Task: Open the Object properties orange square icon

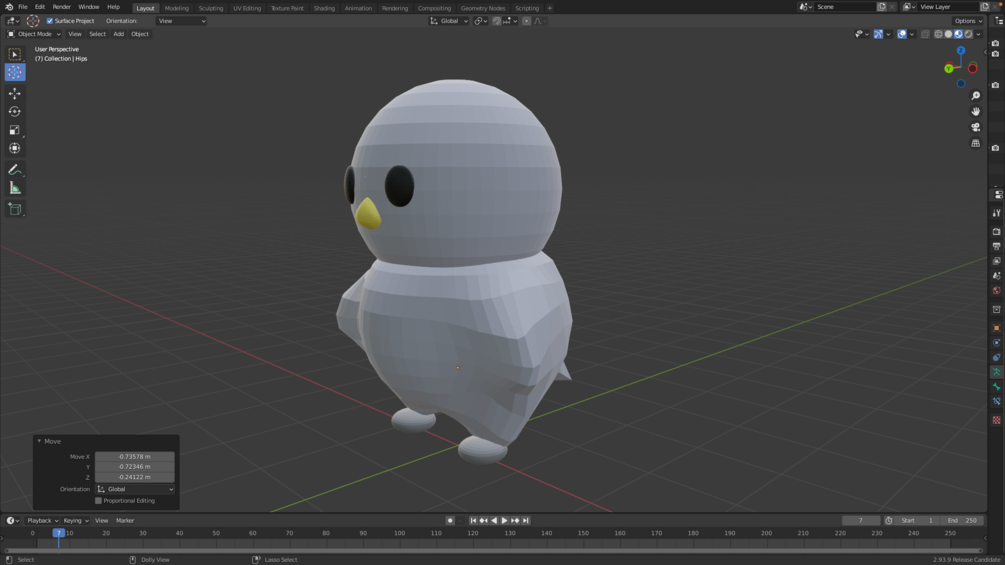Action: (997, 328)
